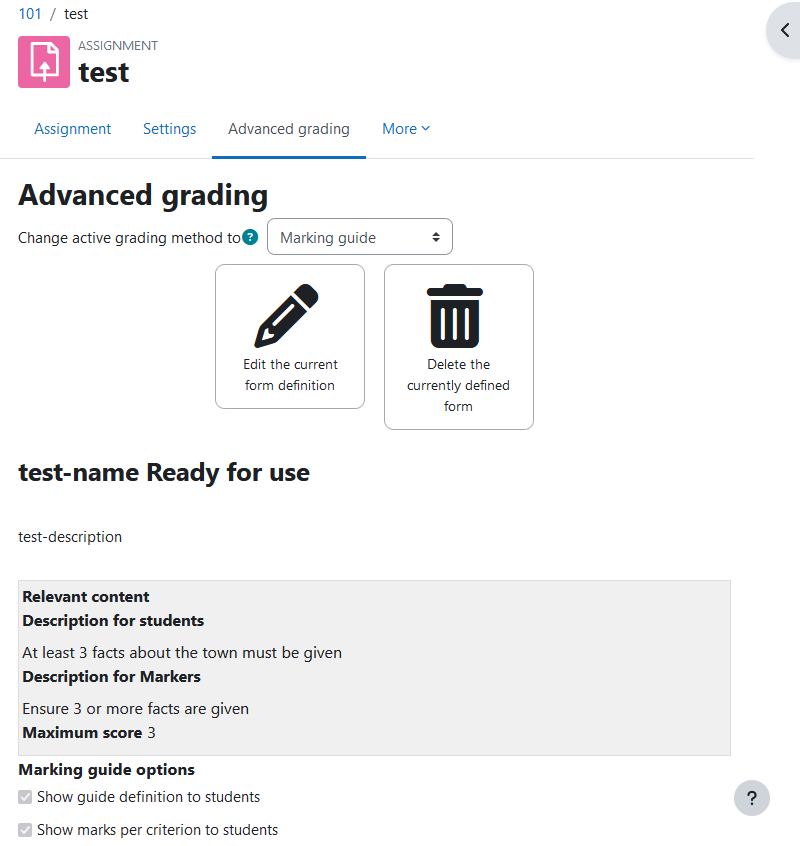Select the Advanced grading tab
800x846 pixels.
[289, 129]
